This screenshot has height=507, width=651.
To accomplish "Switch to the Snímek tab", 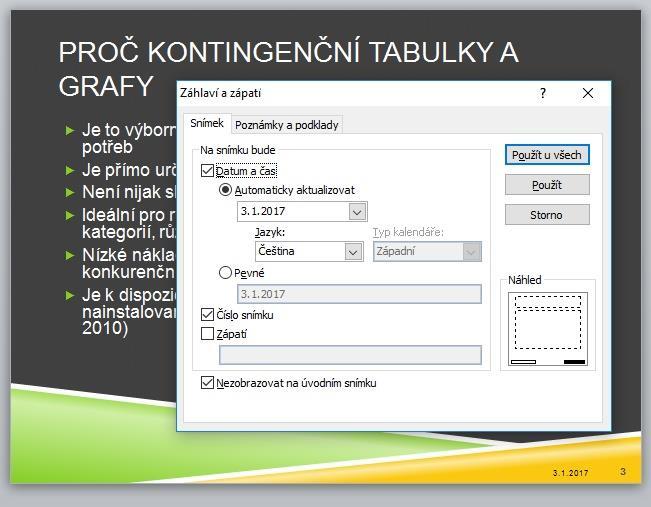I will pos(207,123).
